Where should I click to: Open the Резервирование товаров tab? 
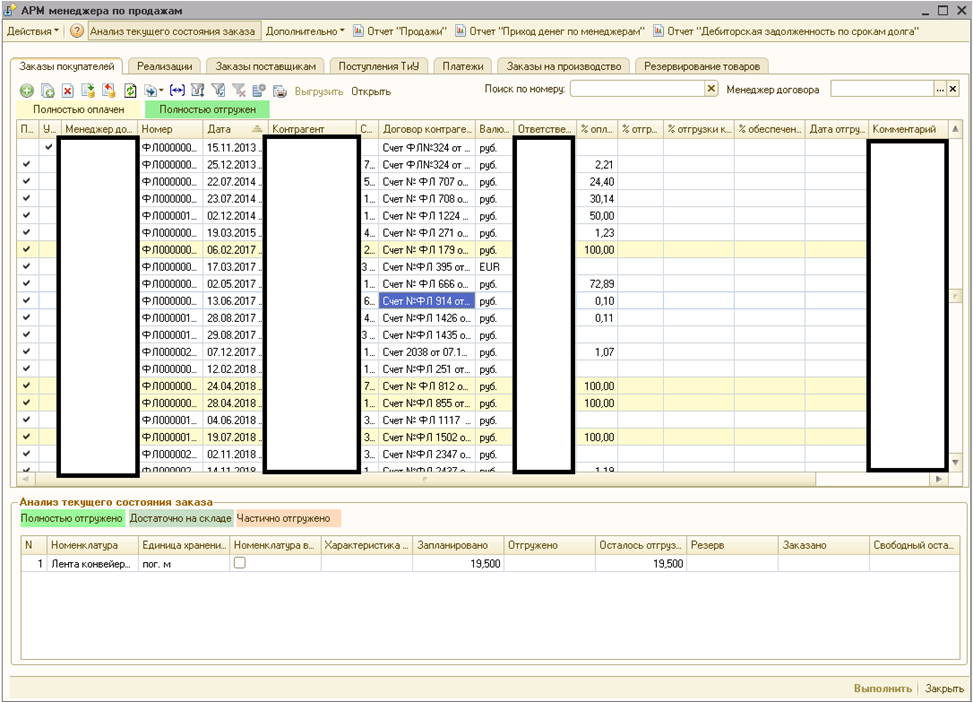[x=700, y=66]
